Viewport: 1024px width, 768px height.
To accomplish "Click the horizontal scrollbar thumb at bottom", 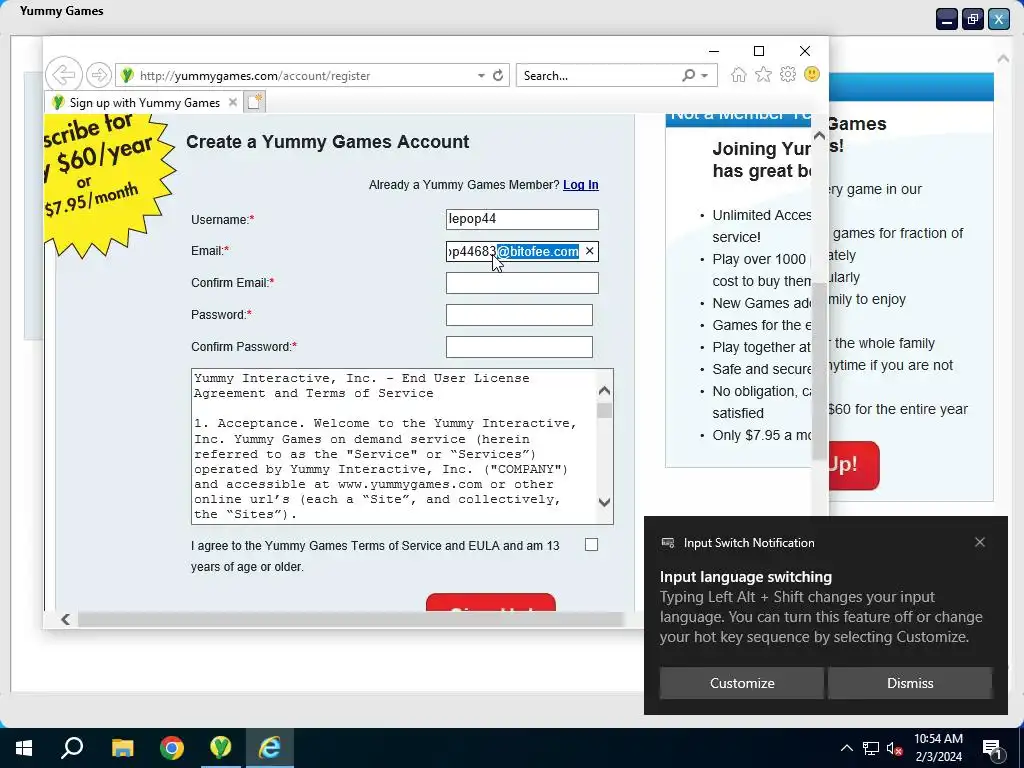I will pyautogui.click(x=351, y=619).
